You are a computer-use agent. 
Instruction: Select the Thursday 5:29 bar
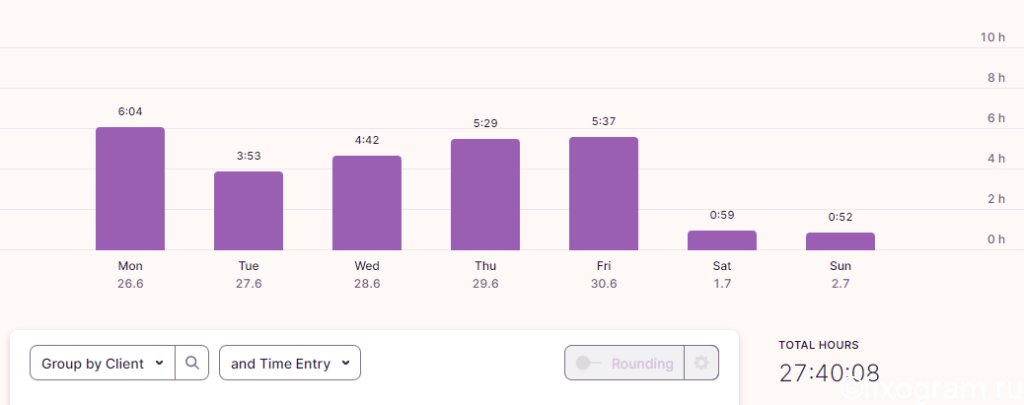click(485, 195)
